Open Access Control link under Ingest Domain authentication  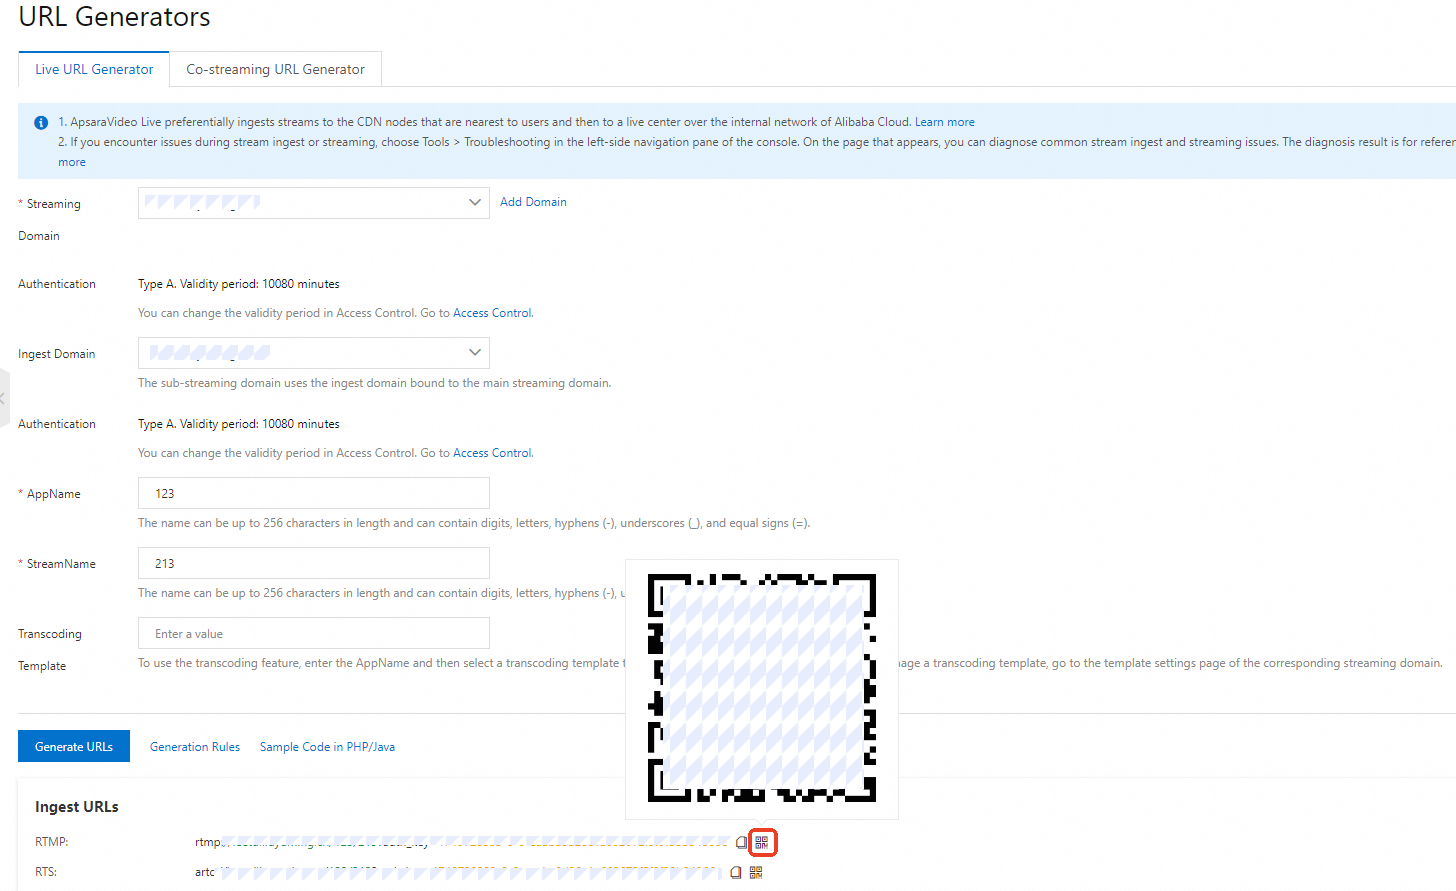click(x=492, y=453)
